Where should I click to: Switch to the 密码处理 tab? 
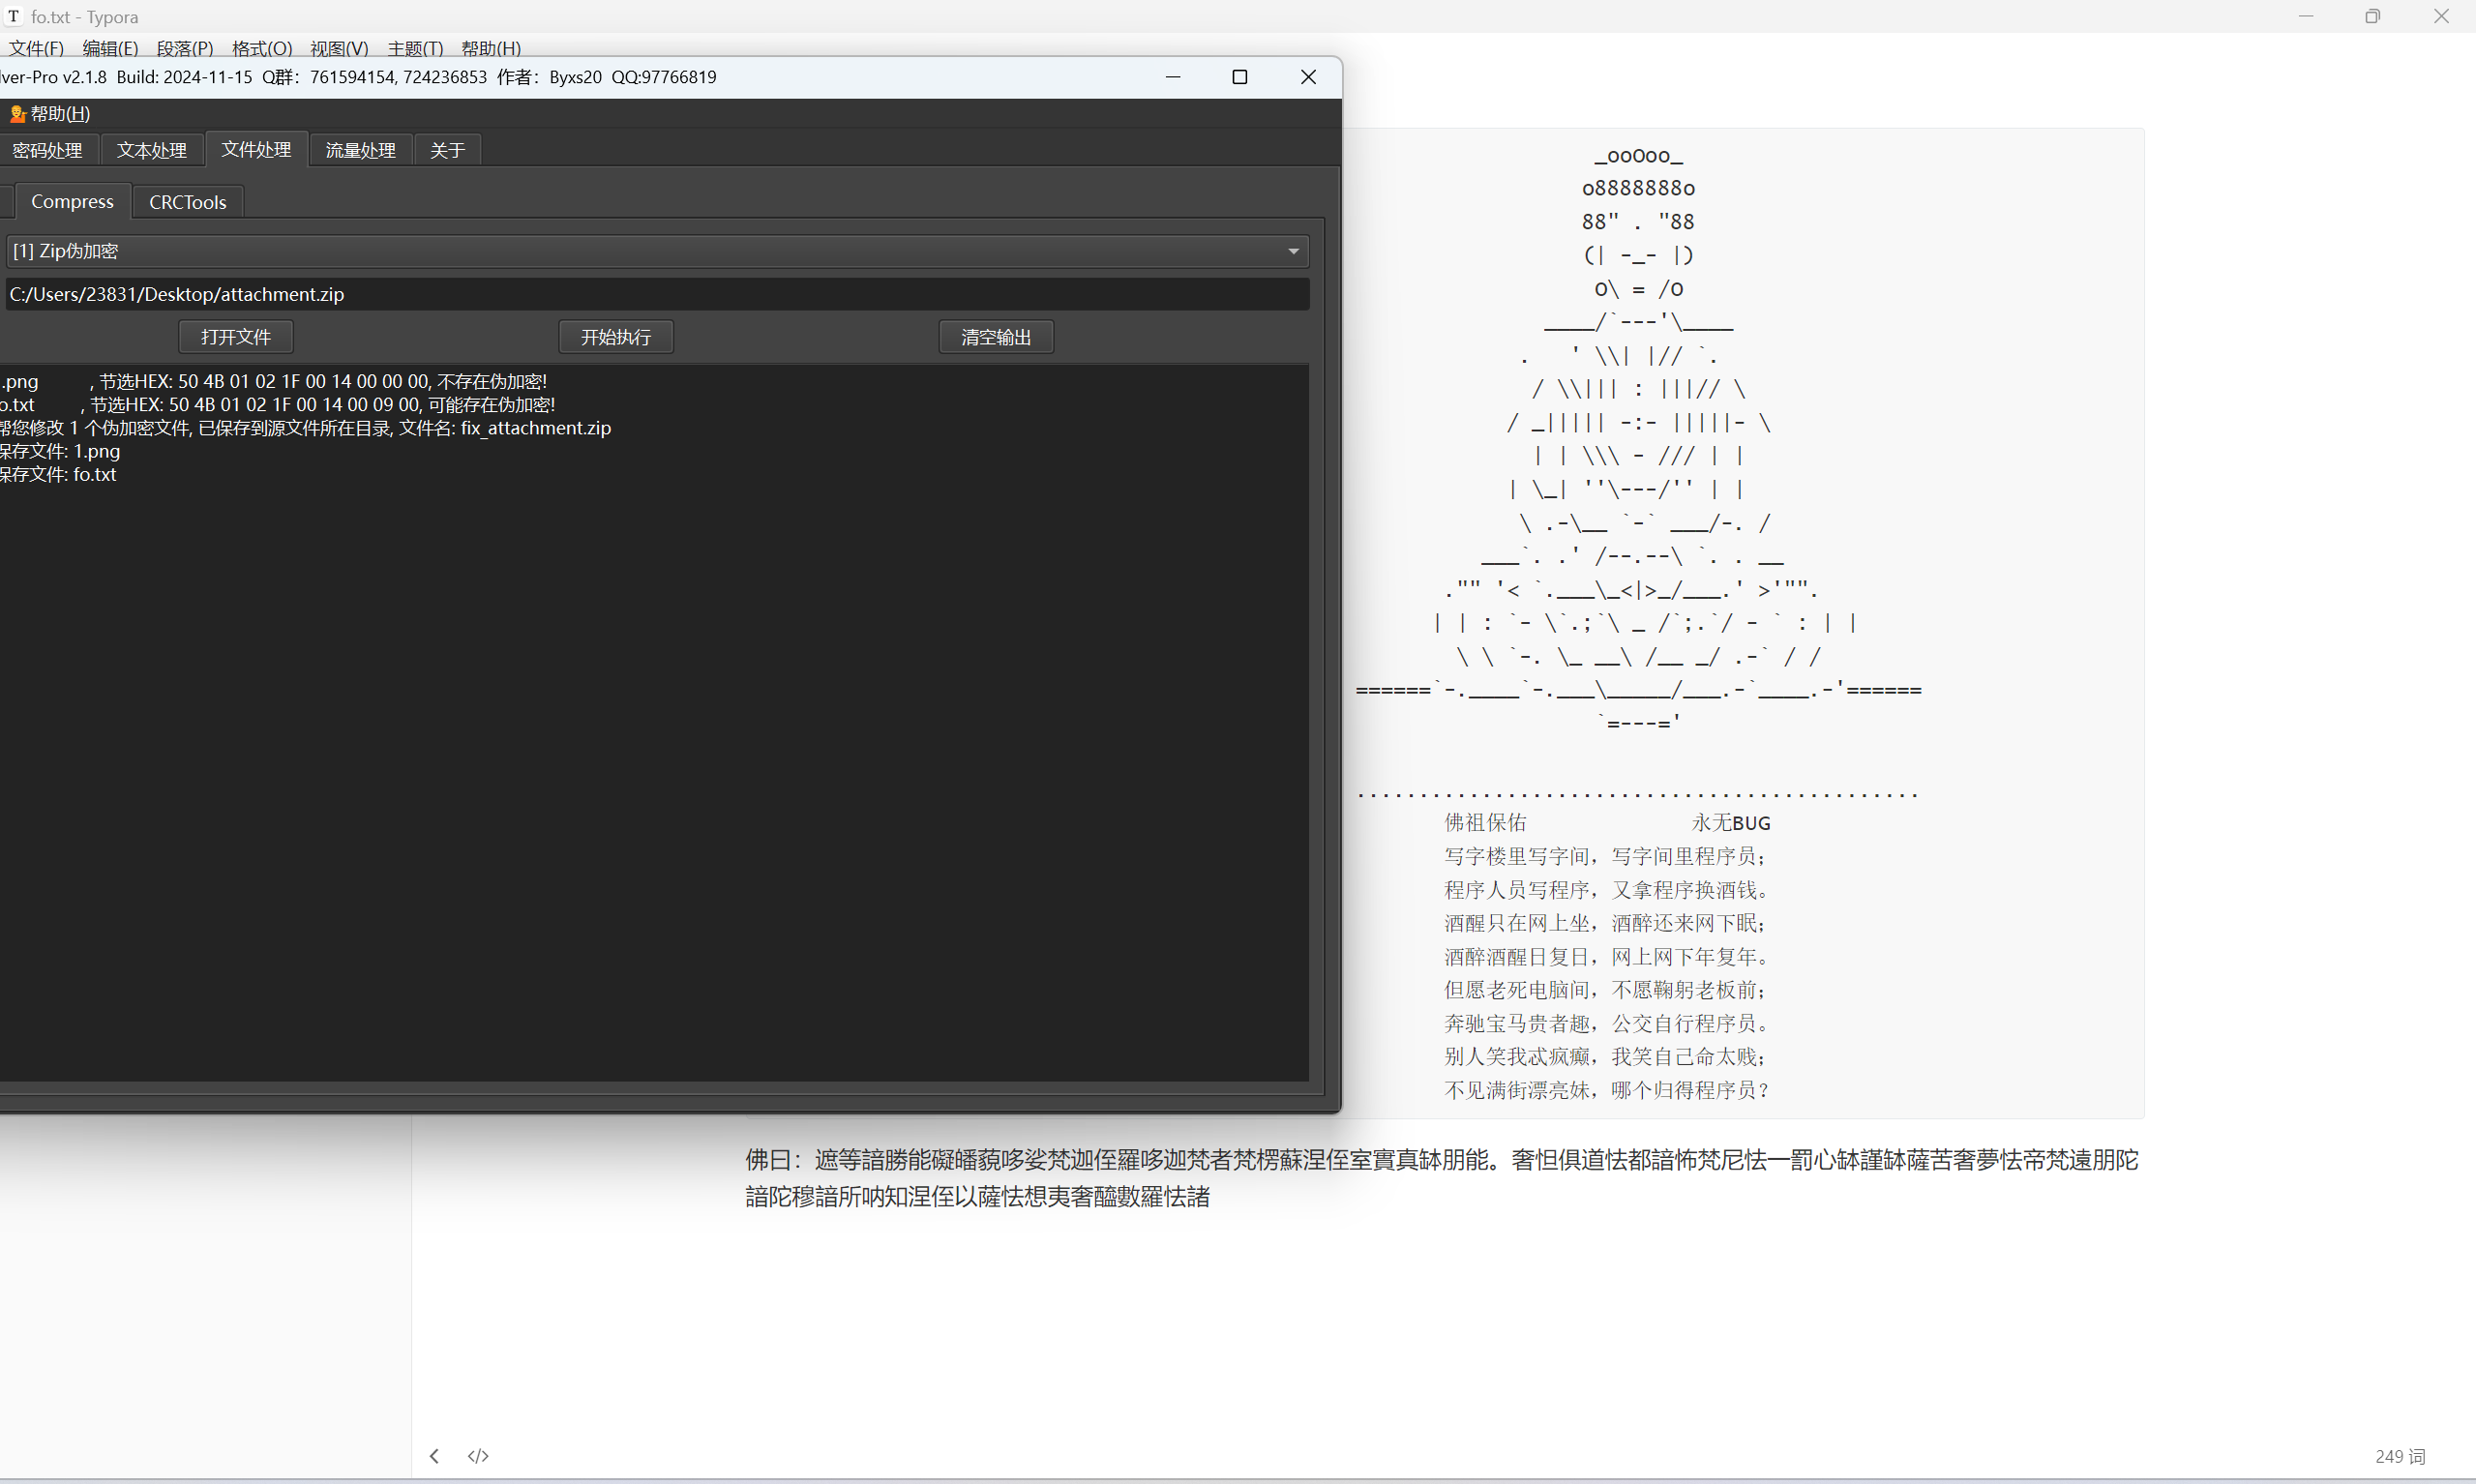[x=47, y=150]
